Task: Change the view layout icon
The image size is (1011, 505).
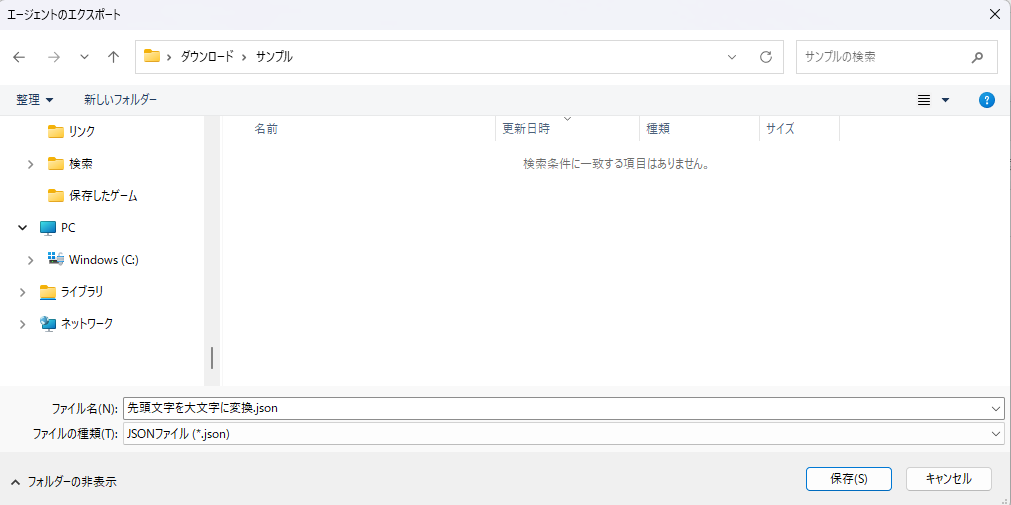Action: [x=924, y=100]
